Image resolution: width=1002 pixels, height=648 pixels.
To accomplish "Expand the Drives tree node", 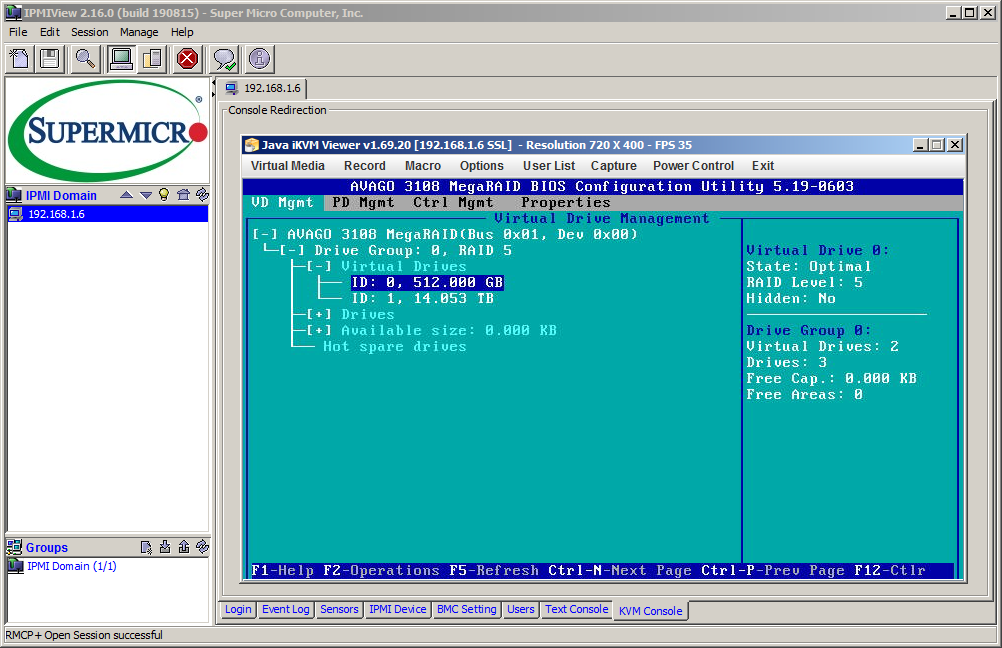I will point(319,315).
